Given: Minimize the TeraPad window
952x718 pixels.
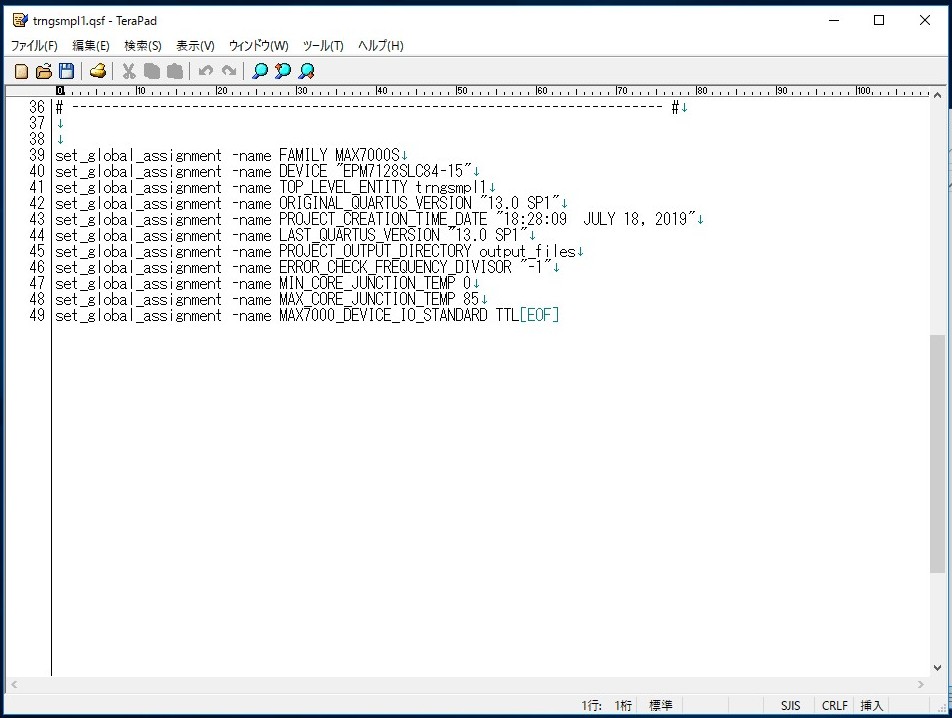Looking at the screenshot, I should (834, 21).
